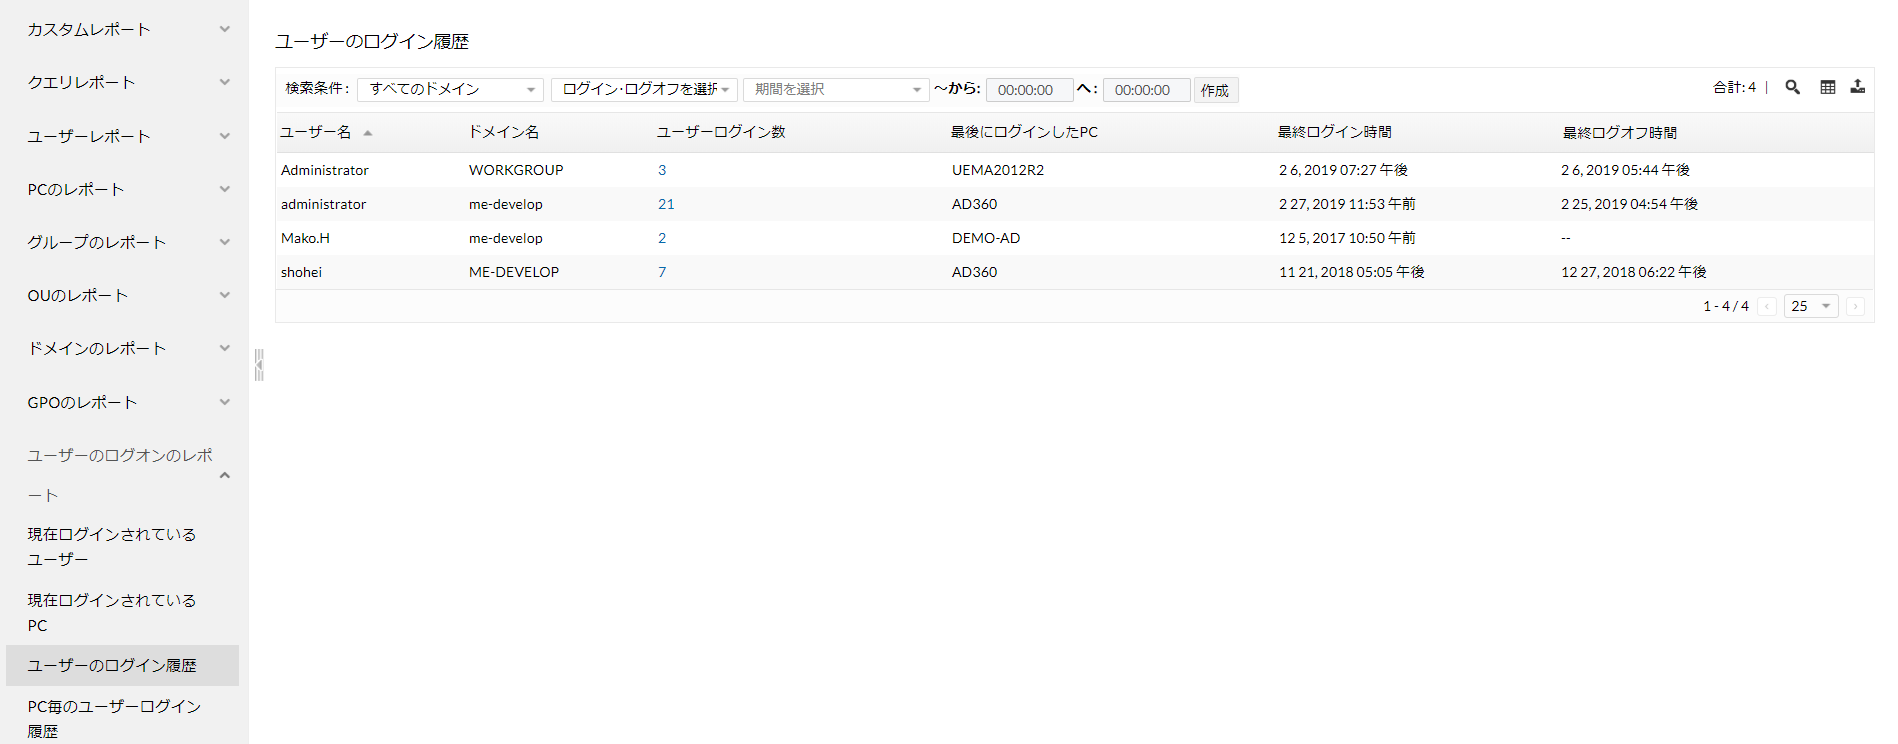Open login count 7 for shohei

pyautogui.click(x=662, y=272)
